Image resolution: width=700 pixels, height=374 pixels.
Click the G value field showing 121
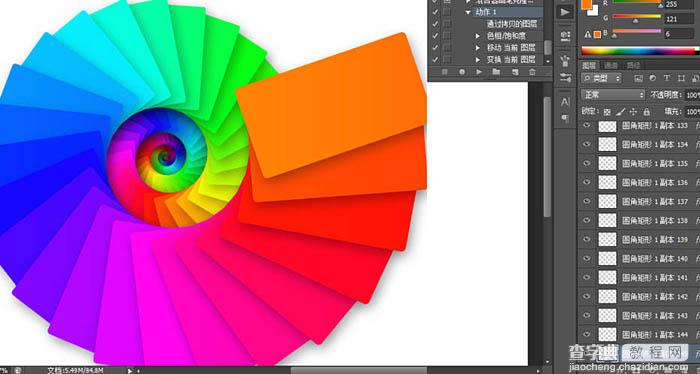[679, 19]
